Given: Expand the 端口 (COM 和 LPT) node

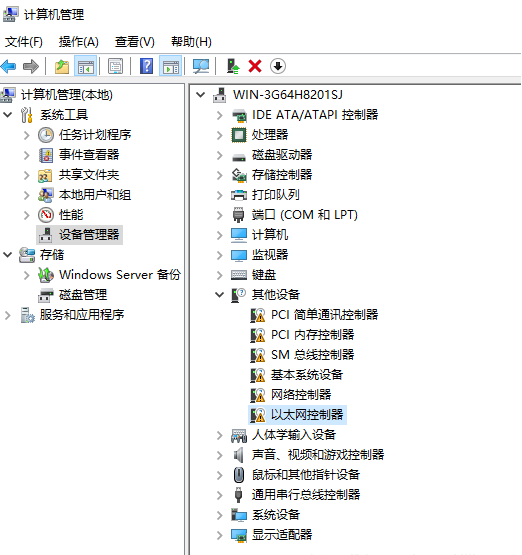Looking at the screenshot, I should coord(220,215).
